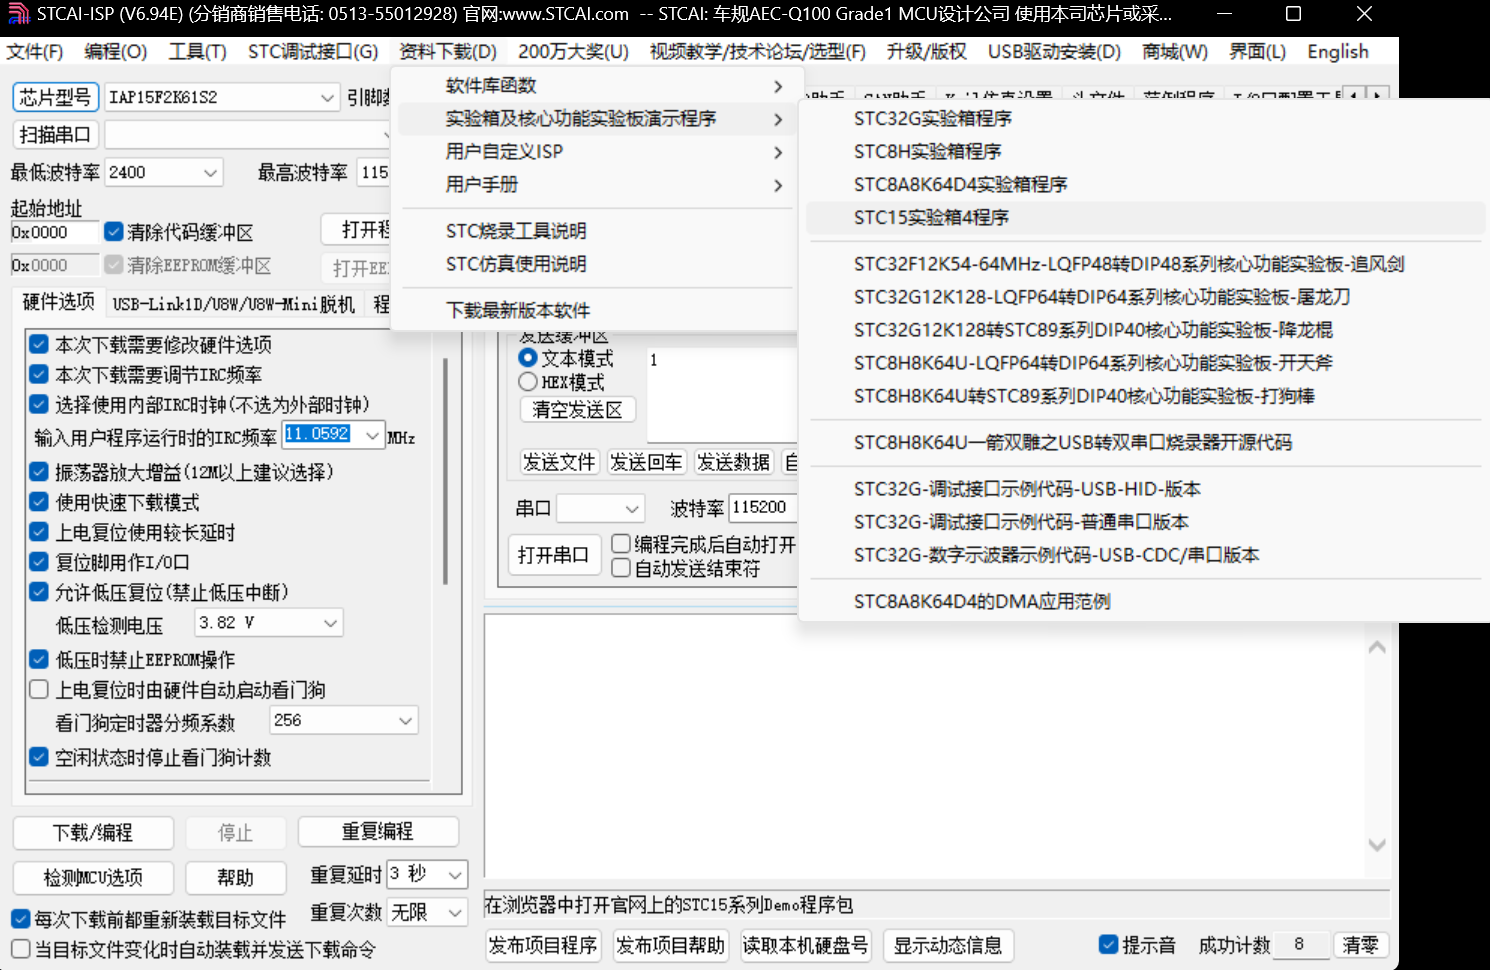Uncheck 使用快速下载模式
This screenshot has height=970, width=1490.
click(39, 501)
